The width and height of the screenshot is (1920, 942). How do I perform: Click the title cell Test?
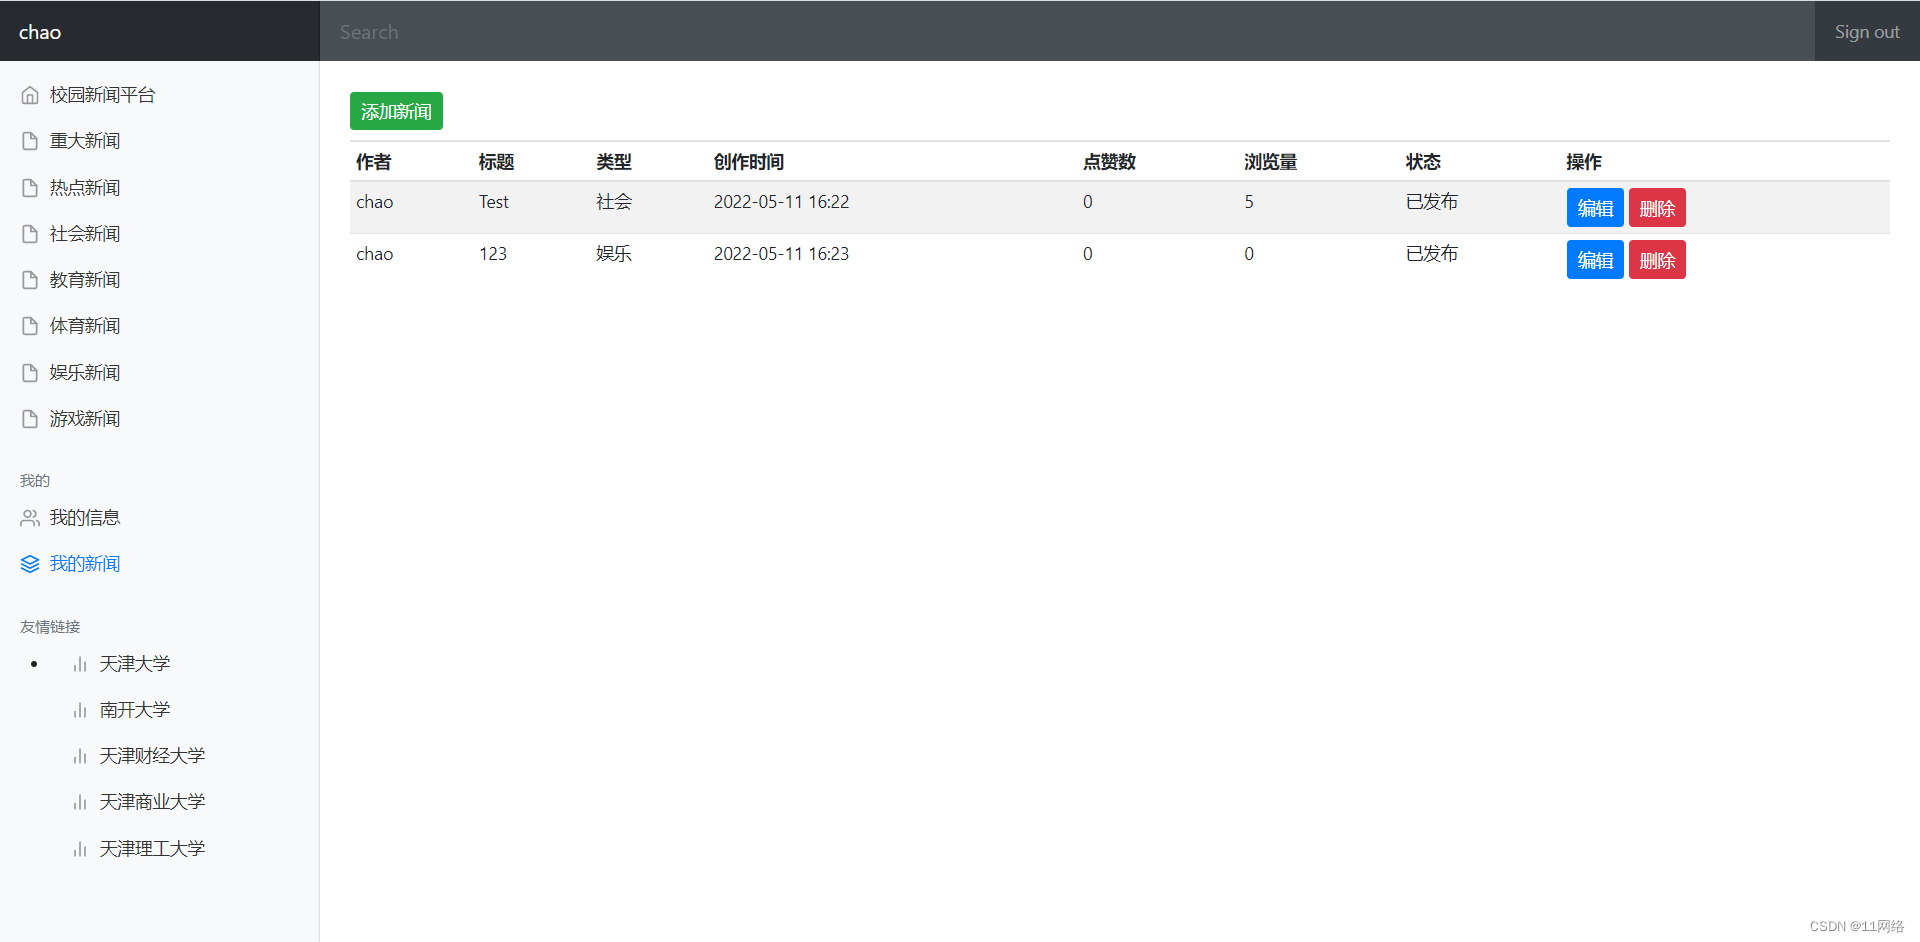[x=494, y=202]
